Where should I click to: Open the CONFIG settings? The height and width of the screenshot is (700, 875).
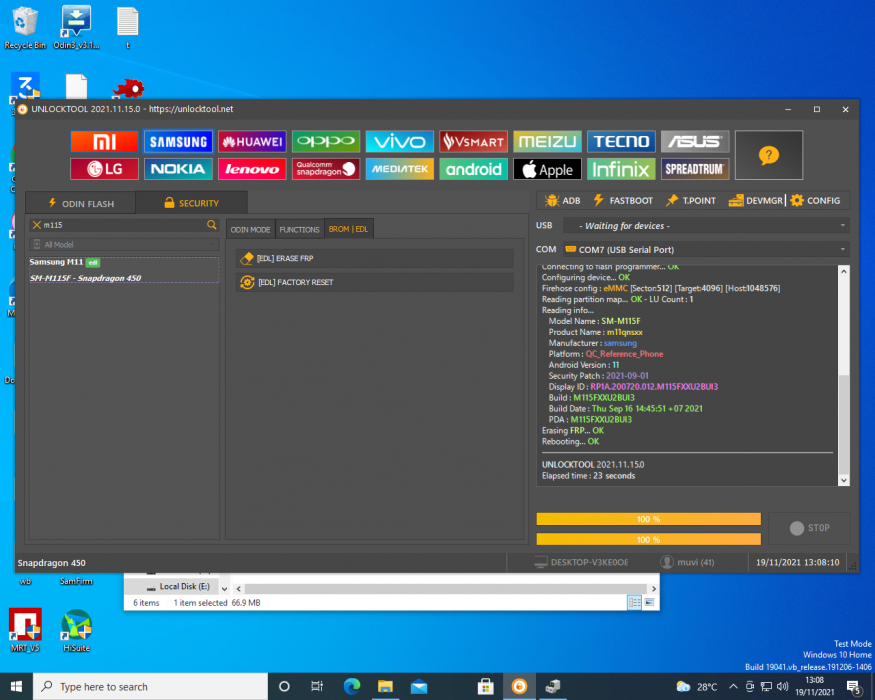point(815,200)
